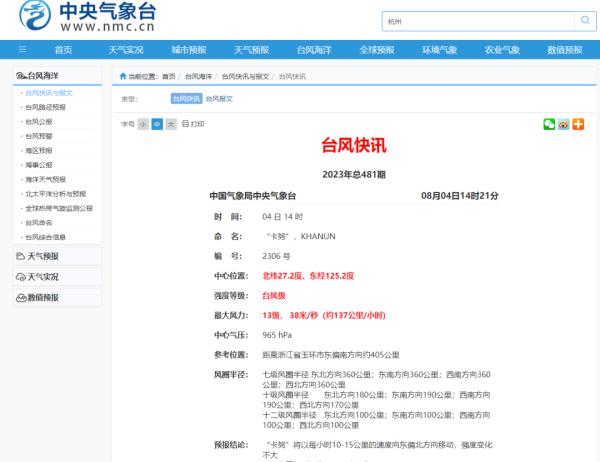Screen dimensions: 600x462
Task: Open 全球热带气旋监测公报 sidebar link
Action: tap(59, 208)
